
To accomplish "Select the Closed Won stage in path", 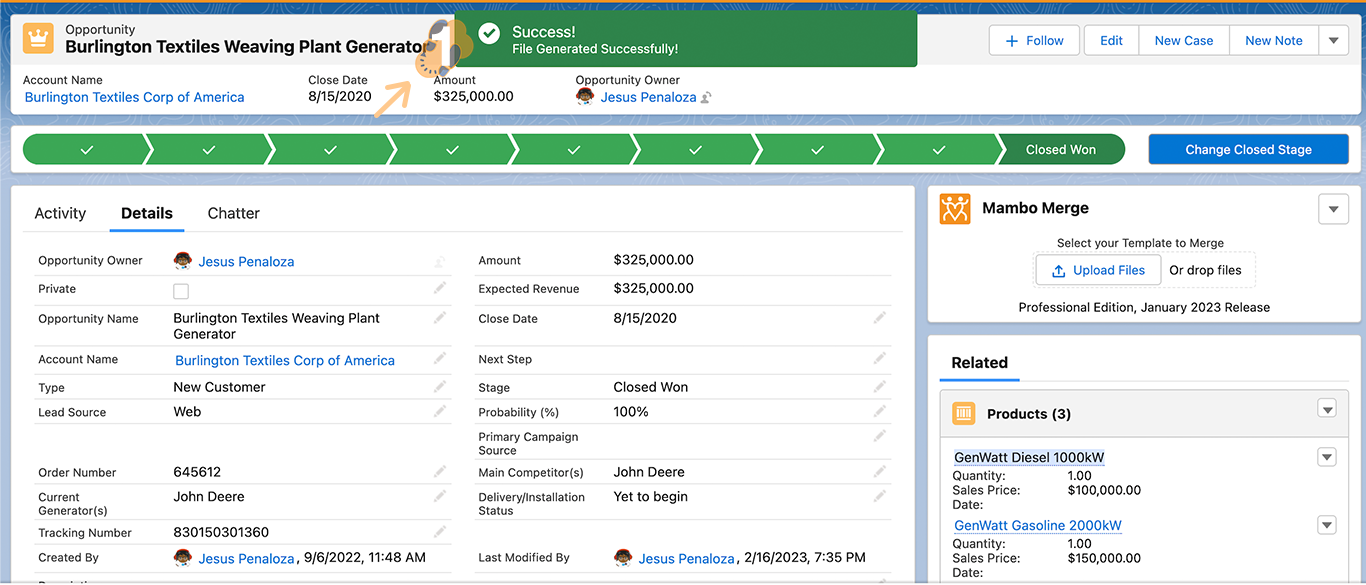I will click(1060, 150).
